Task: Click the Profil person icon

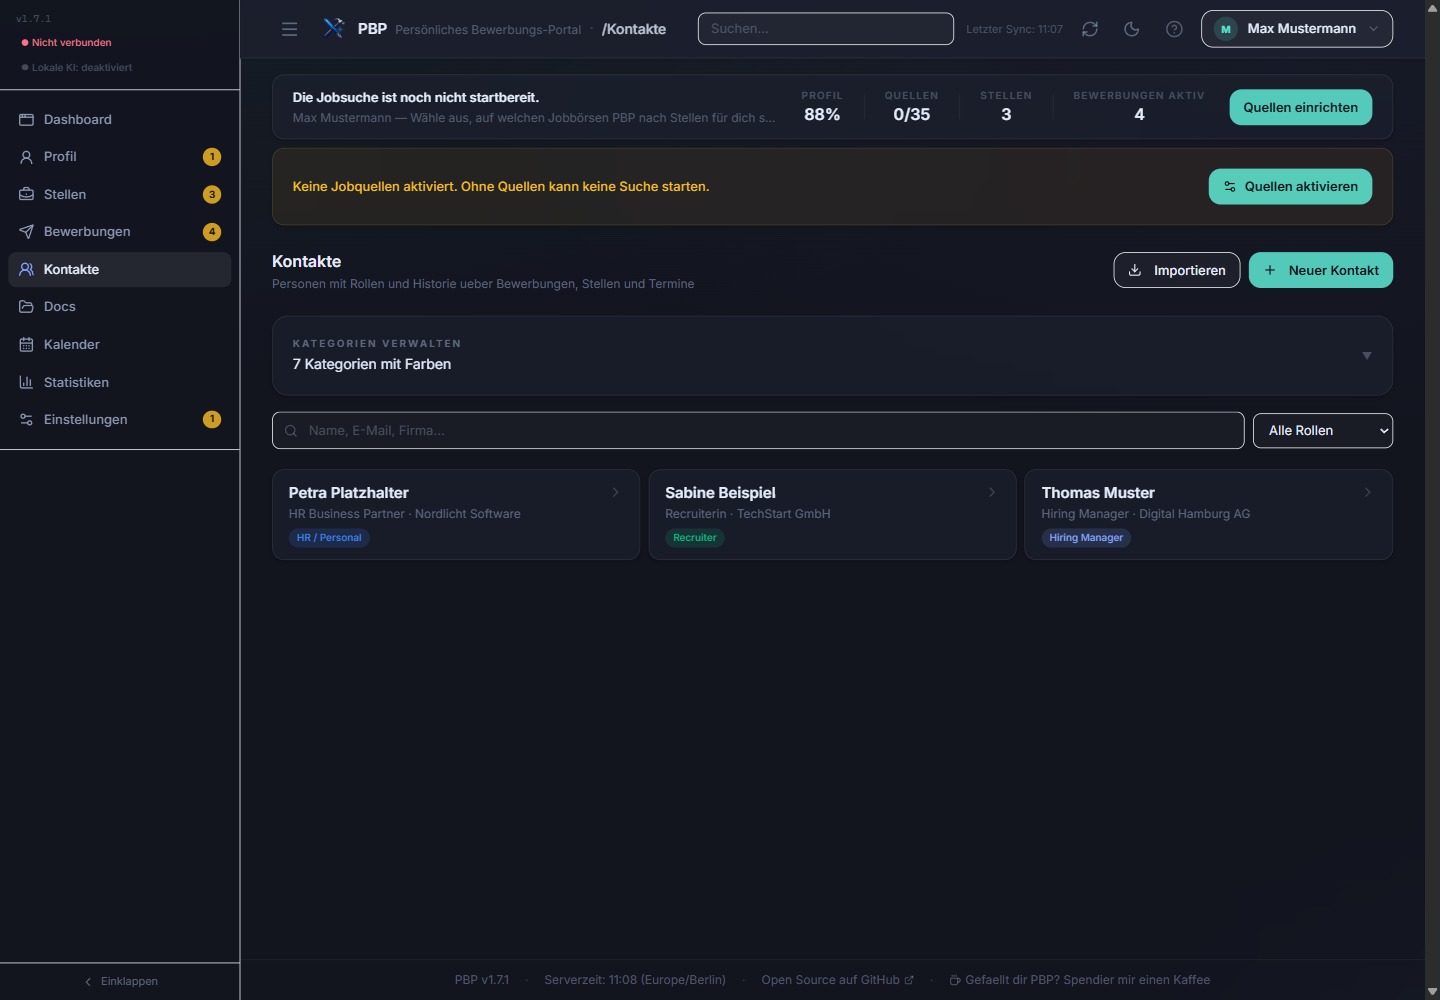Action: coord(26,157)
